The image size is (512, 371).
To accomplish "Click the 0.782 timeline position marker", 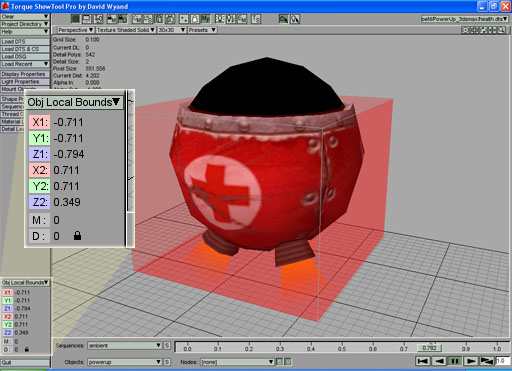I will 429,348.
